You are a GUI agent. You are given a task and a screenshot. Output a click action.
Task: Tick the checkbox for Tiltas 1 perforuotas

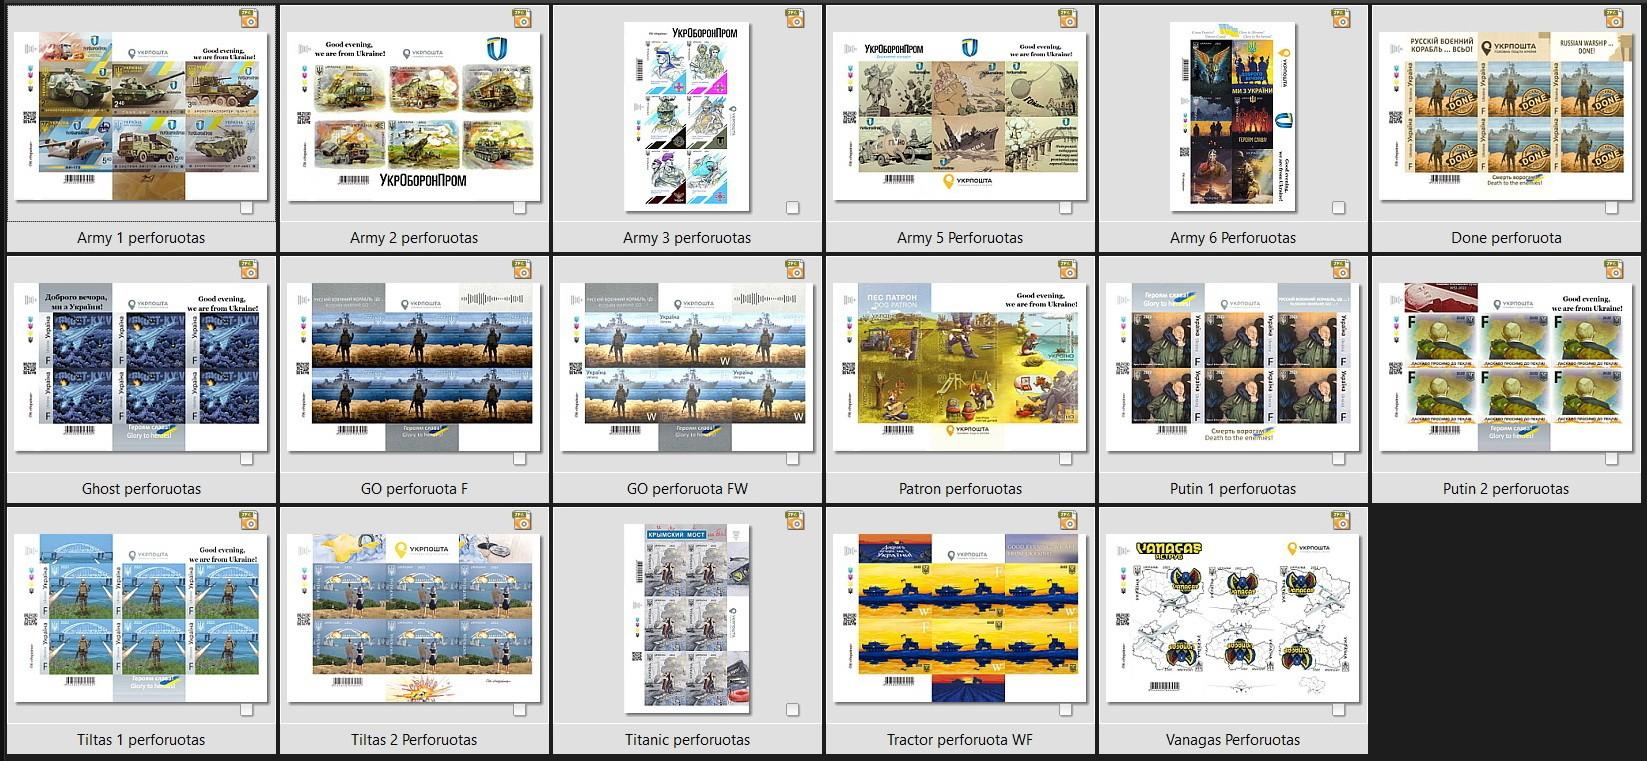(x=247, y=710)
